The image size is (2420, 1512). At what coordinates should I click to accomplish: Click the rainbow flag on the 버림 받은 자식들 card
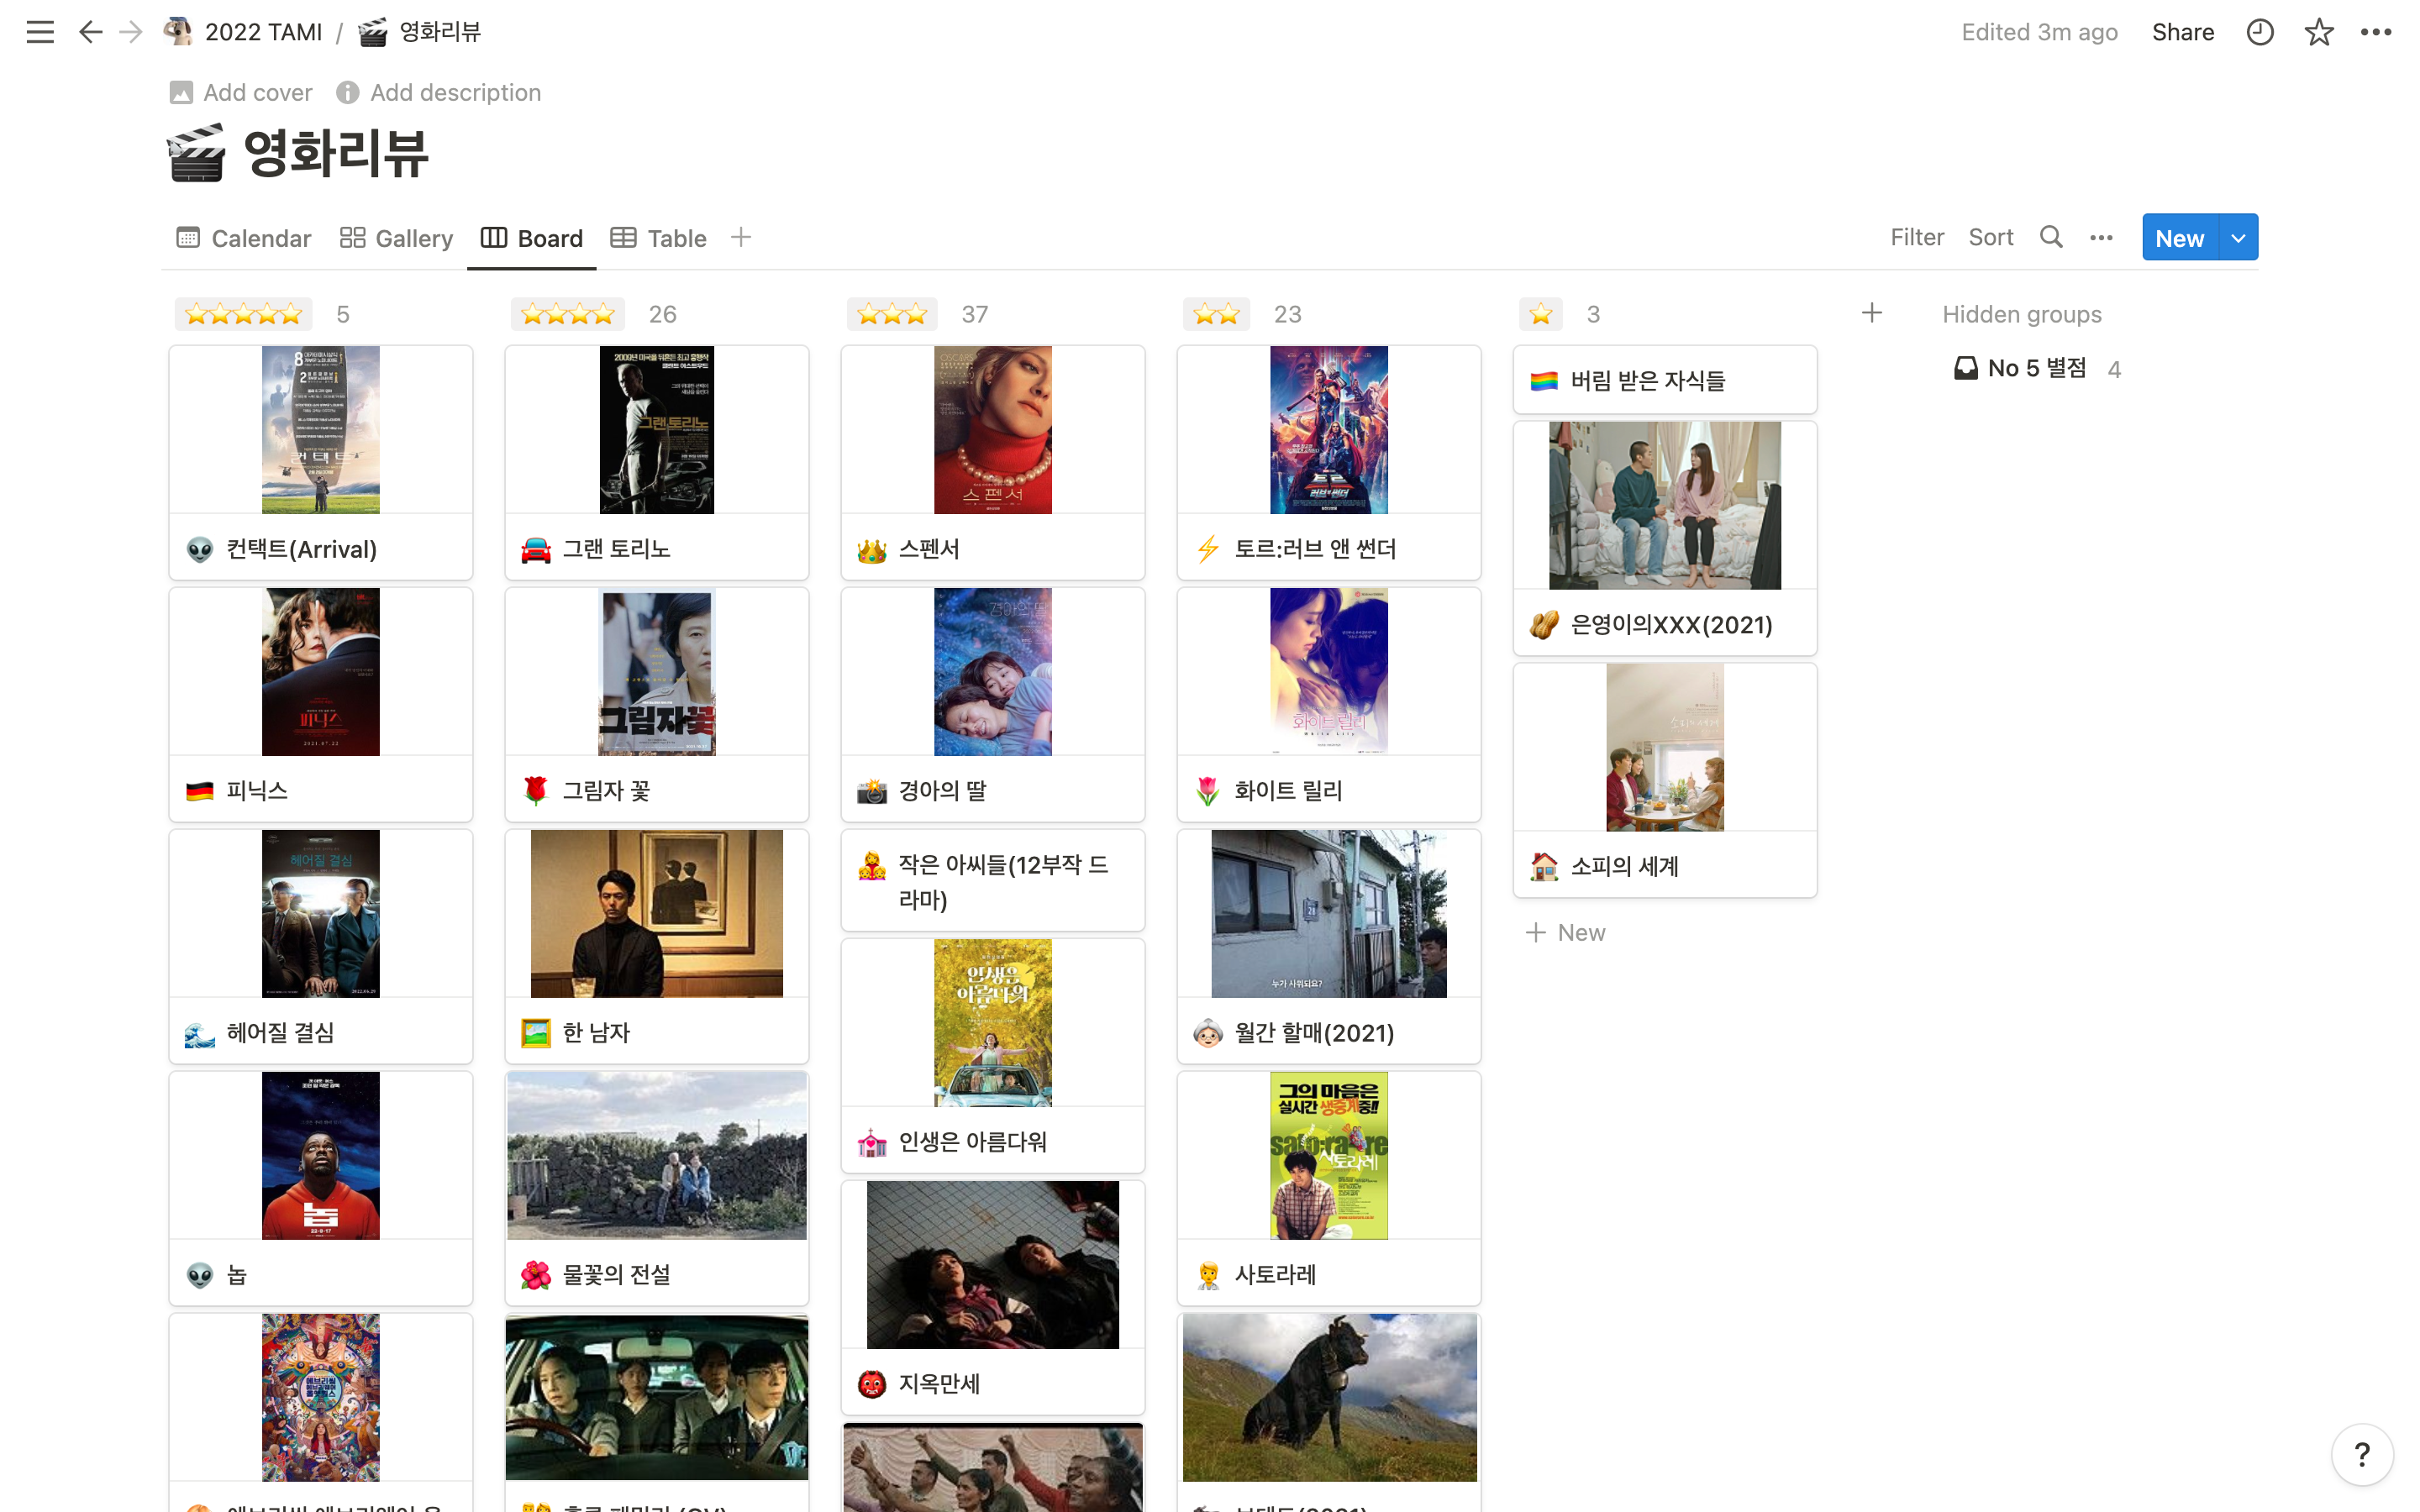[x=1544, y=381]
